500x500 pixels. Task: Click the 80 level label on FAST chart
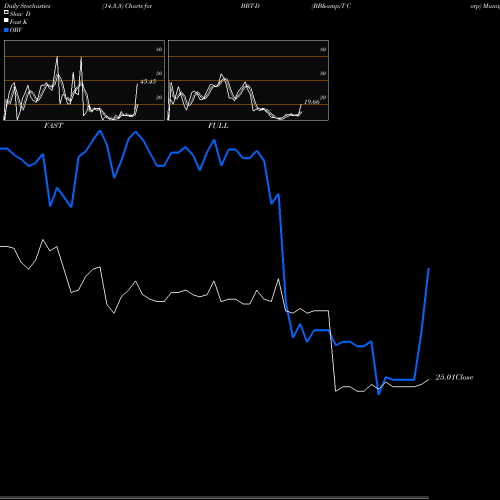pos(159,49)
